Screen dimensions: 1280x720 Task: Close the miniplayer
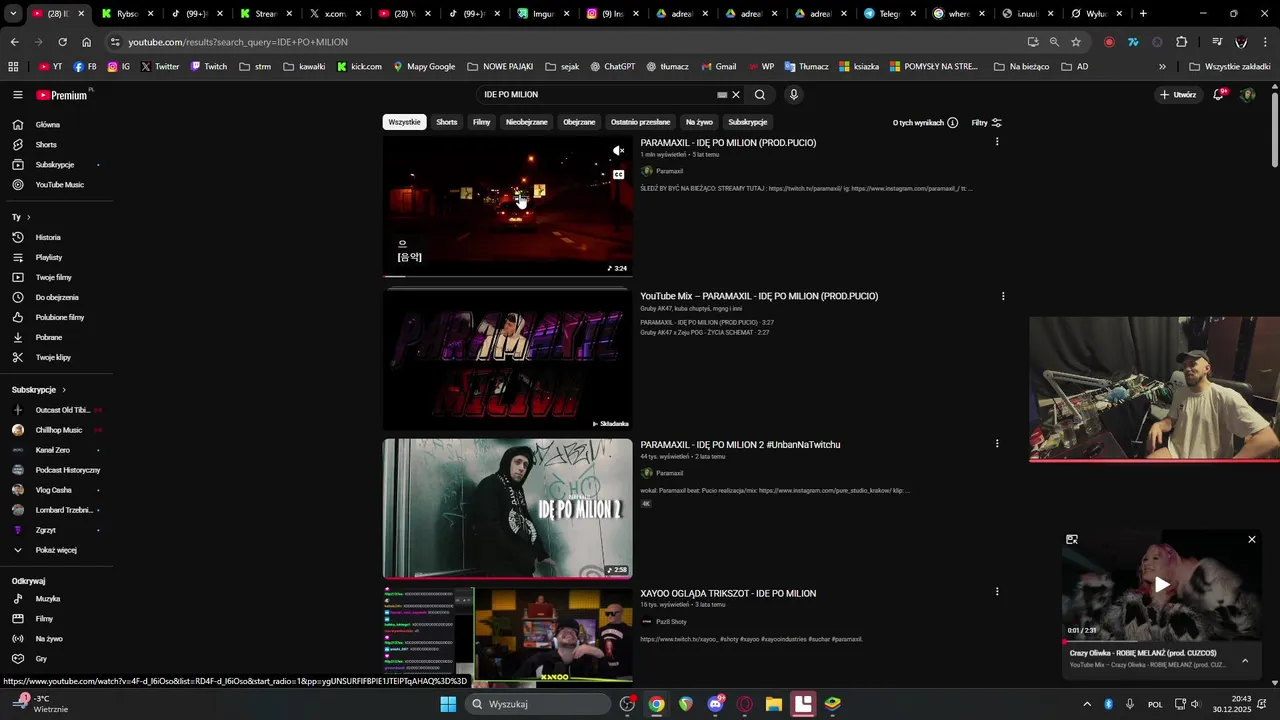pos(1251,540)
